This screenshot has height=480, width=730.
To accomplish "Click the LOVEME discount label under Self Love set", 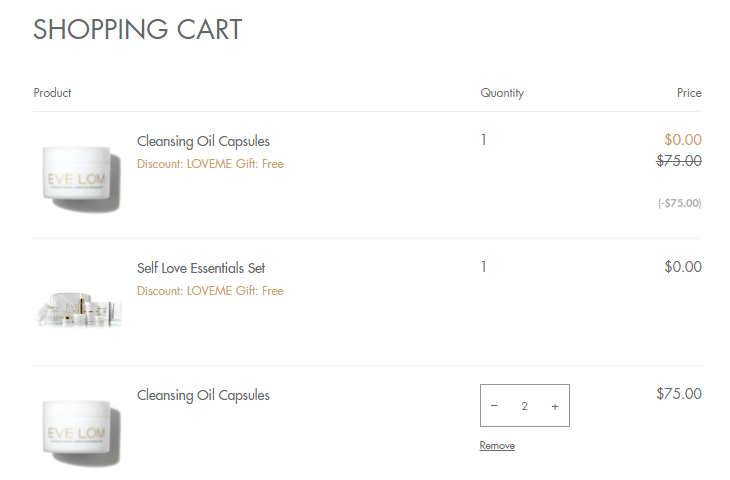I will pos(210,291).
